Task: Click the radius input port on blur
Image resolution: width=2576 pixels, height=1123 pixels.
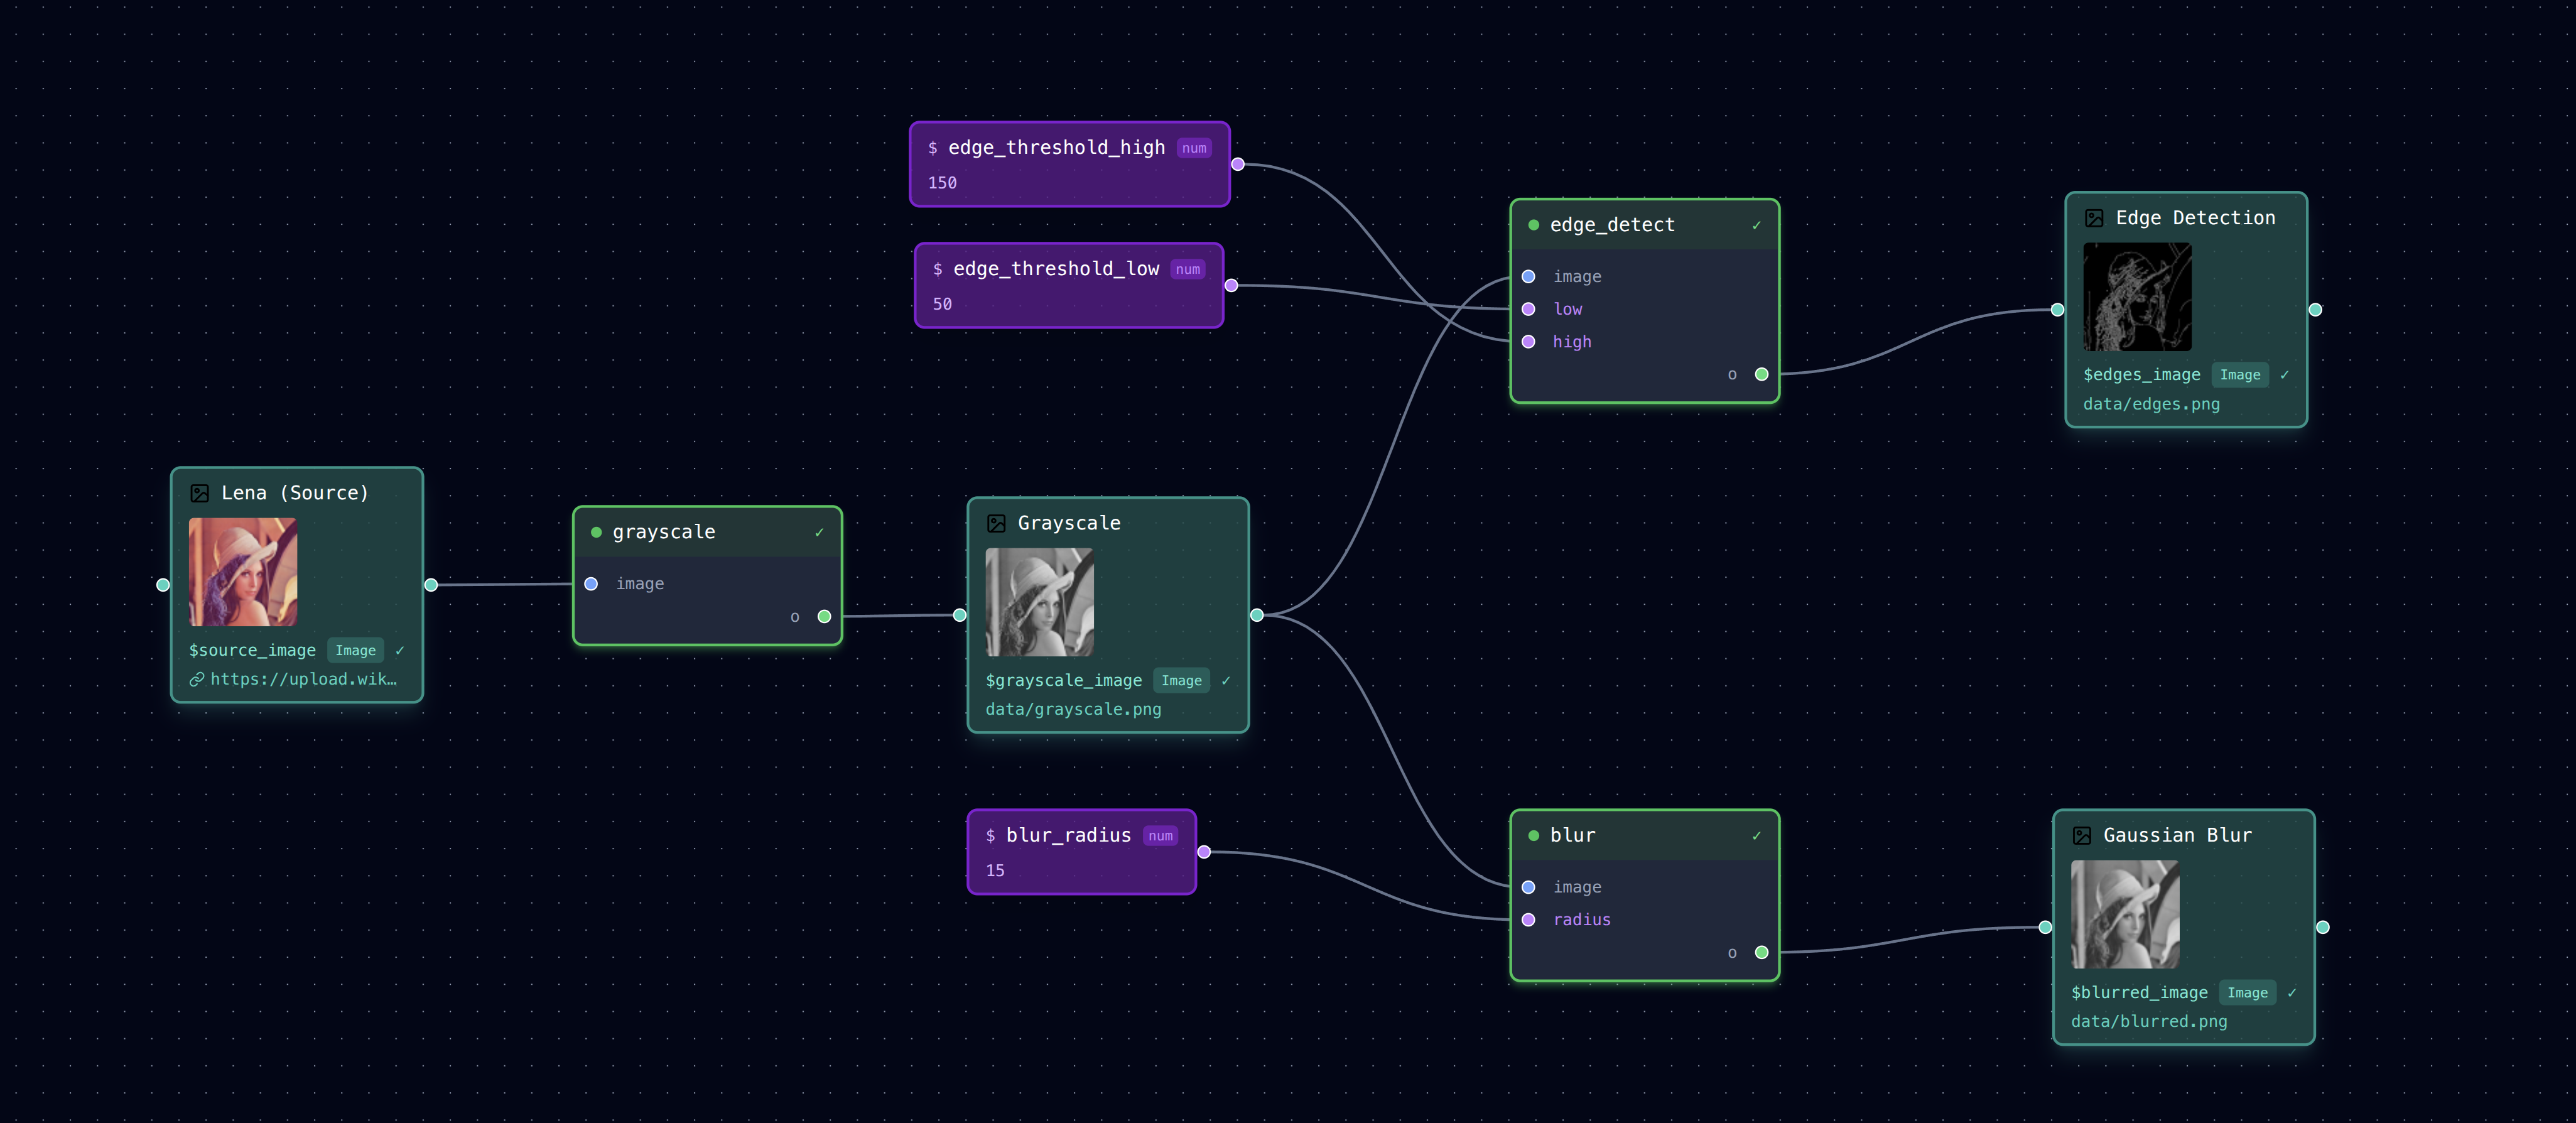Action: click(x=1528, y=920)
